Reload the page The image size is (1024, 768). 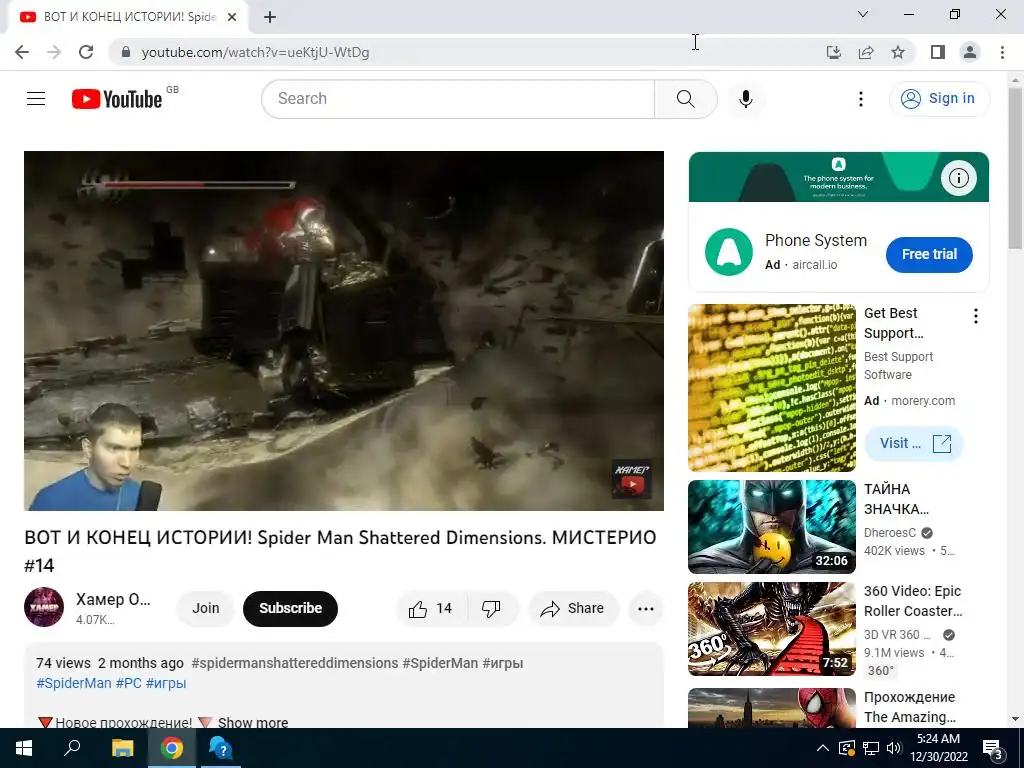86,52
